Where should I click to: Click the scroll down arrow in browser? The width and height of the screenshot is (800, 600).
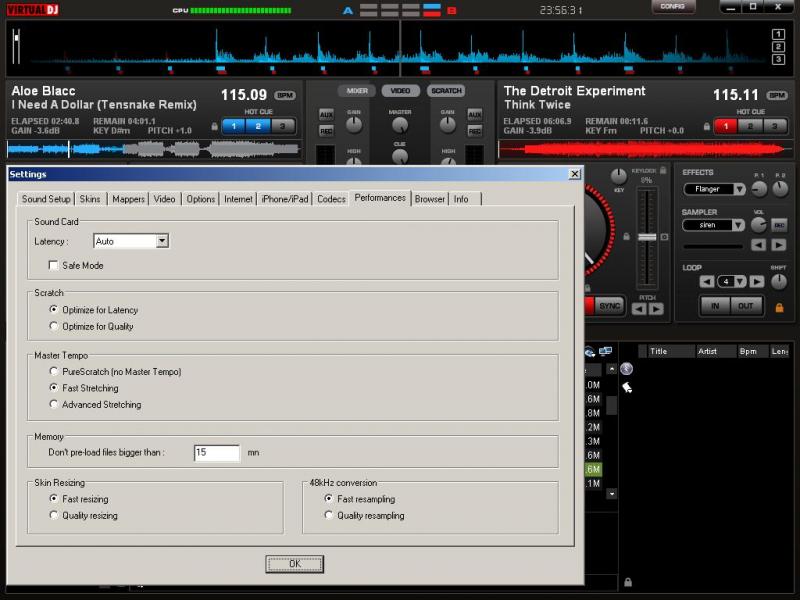tap(612, 493)
